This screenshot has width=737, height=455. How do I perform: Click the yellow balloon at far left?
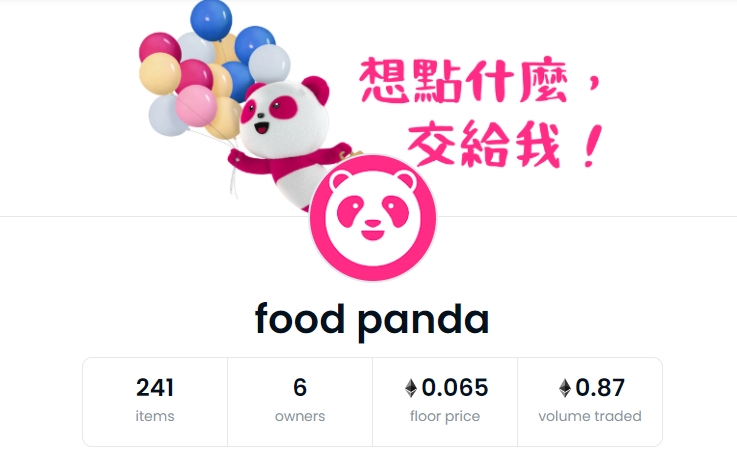coord(160,74)
